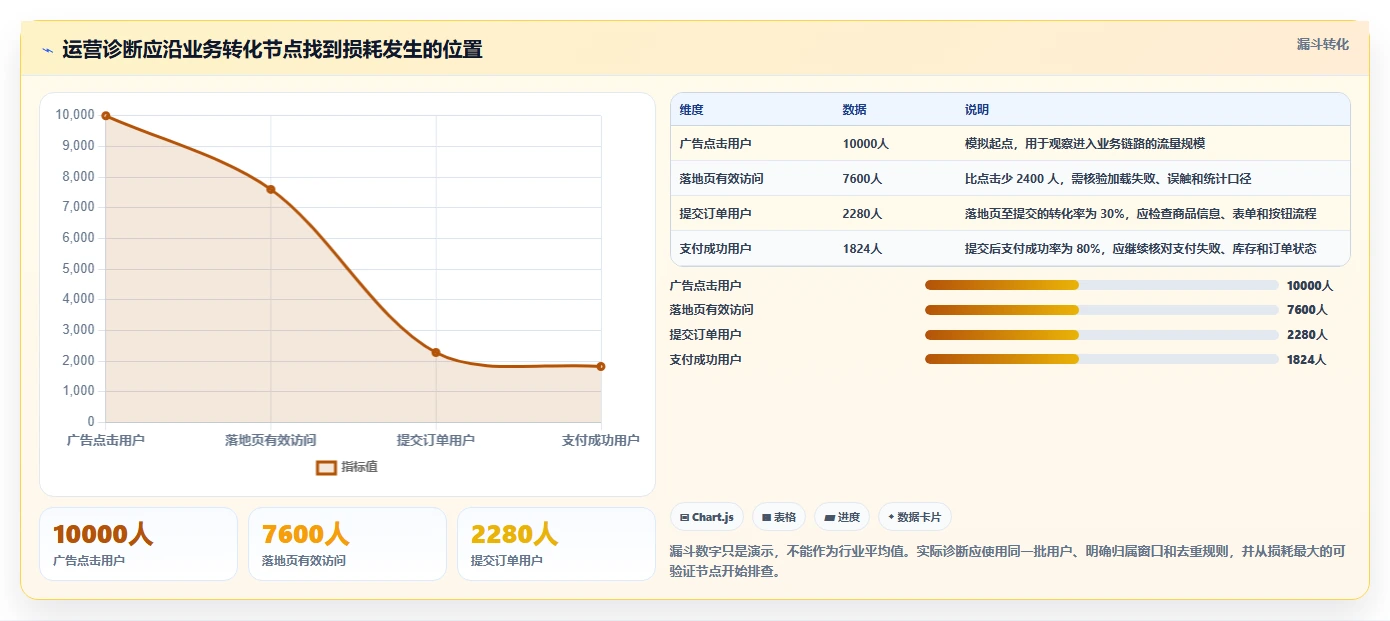Select the 广告点击用户 cell in the table
The height and width of the screenshot is (621, 1390).
(x=715, y=144)
